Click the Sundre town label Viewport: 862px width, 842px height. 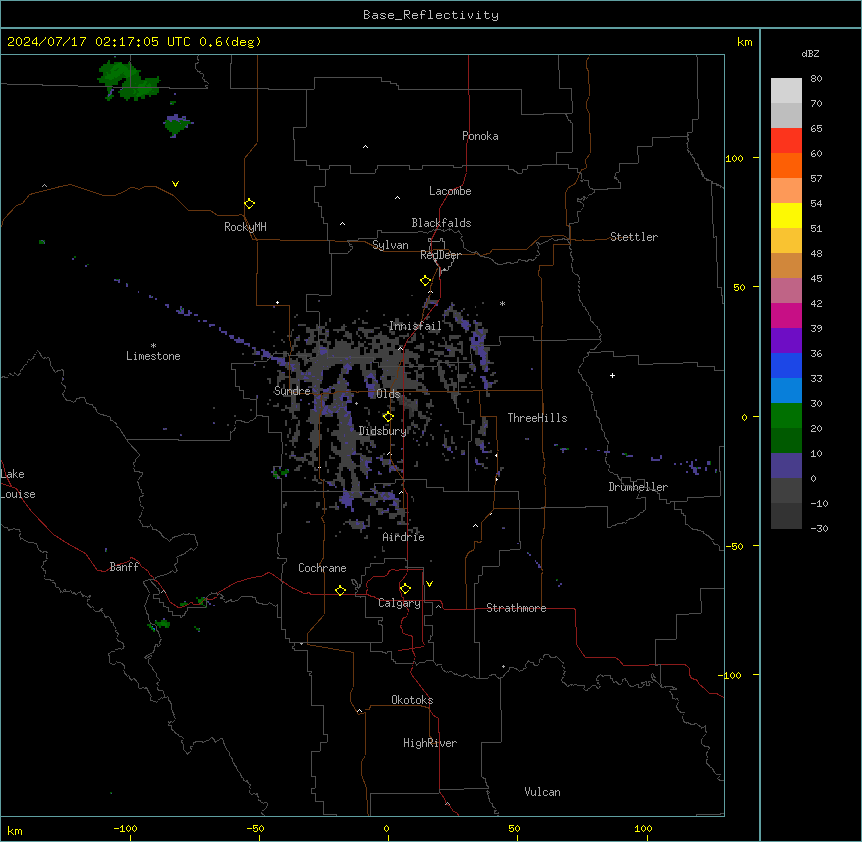[x=292, y=391]
